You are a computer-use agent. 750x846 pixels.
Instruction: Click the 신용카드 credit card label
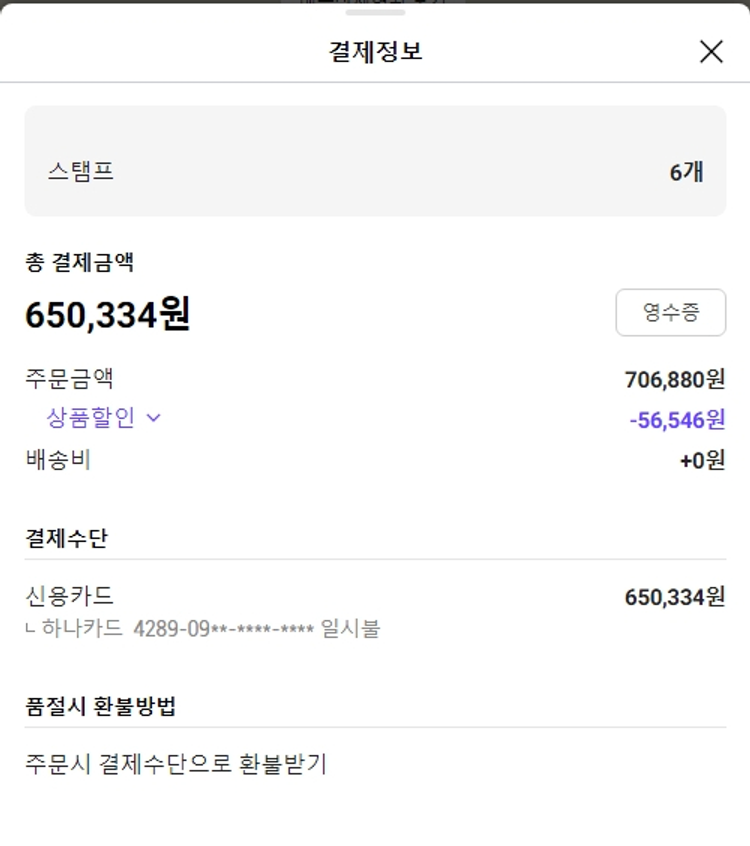coord(69,597)
